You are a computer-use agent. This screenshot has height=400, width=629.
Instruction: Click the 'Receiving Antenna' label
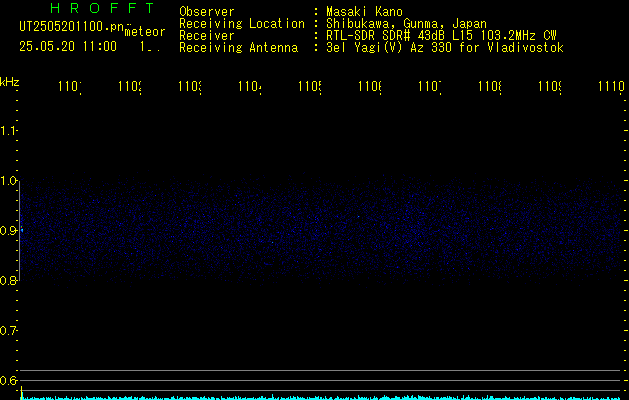(239, 48)
